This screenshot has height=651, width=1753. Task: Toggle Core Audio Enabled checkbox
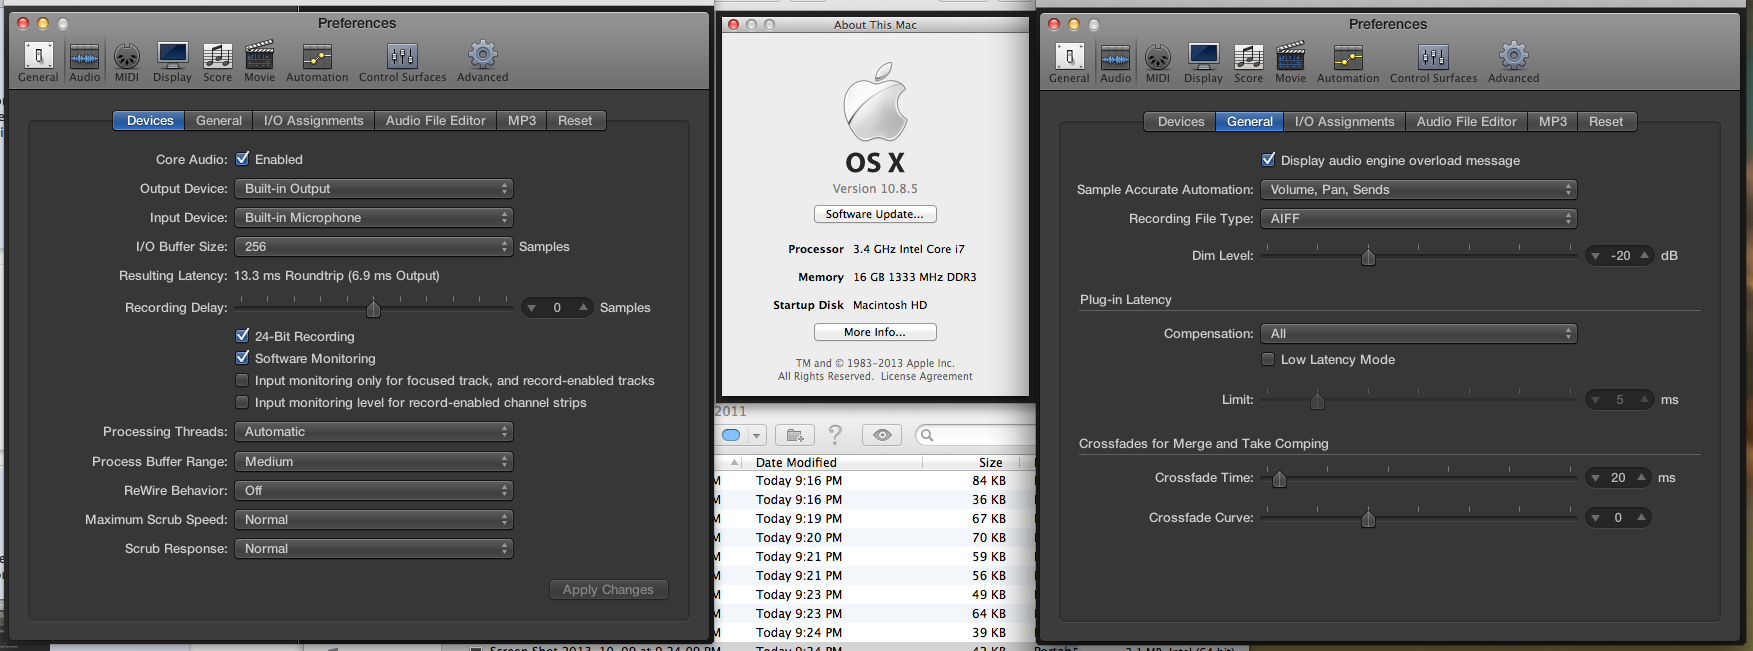coord(242,158)
